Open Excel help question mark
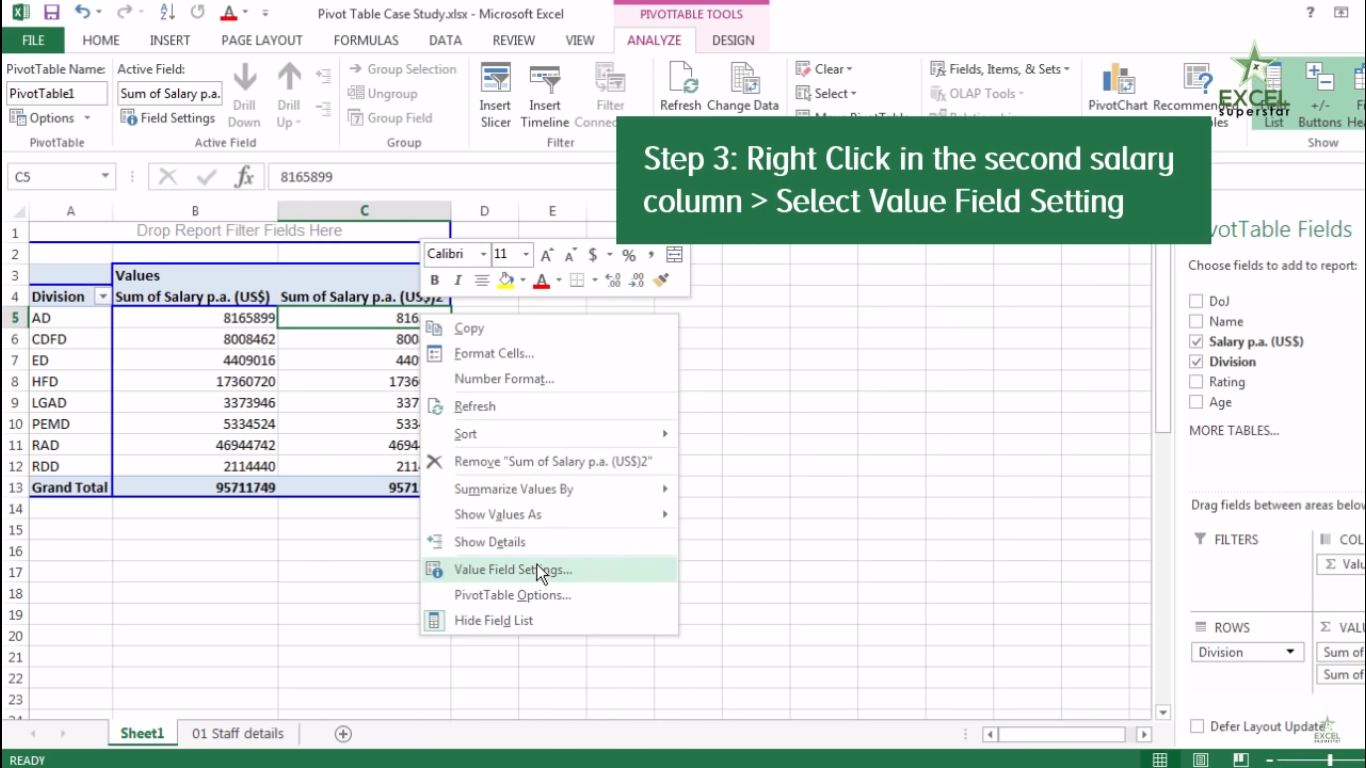Viewport: 1366px width, 768px height. 1310,13
